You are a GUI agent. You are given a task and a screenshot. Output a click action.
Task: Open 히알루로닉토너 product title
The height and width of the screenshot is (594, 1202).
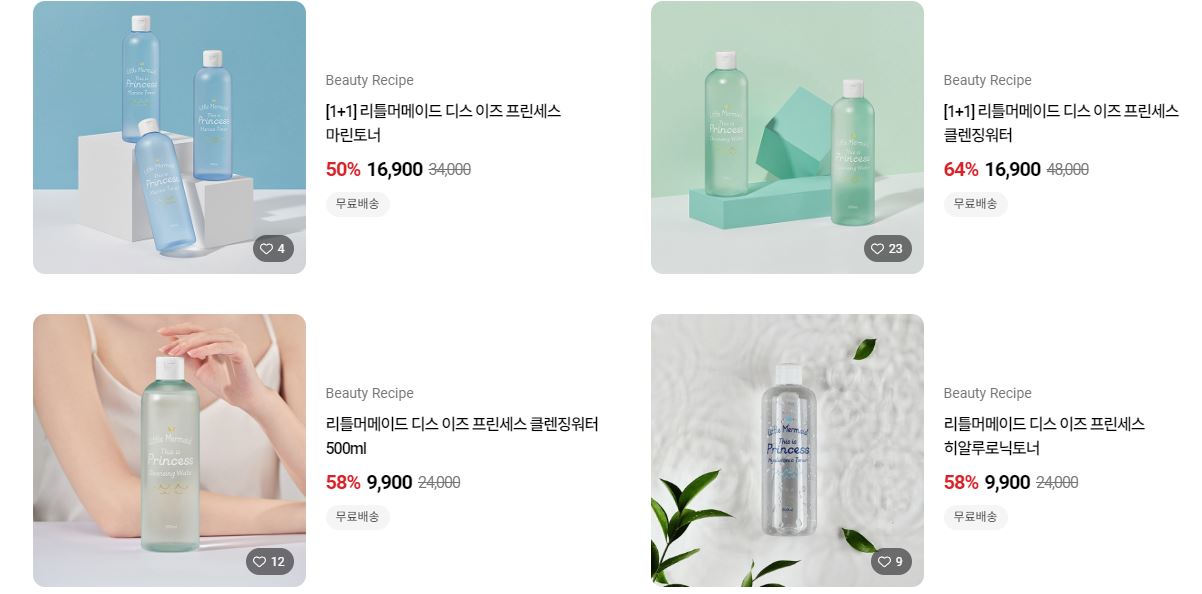(x=1044, y=436)
